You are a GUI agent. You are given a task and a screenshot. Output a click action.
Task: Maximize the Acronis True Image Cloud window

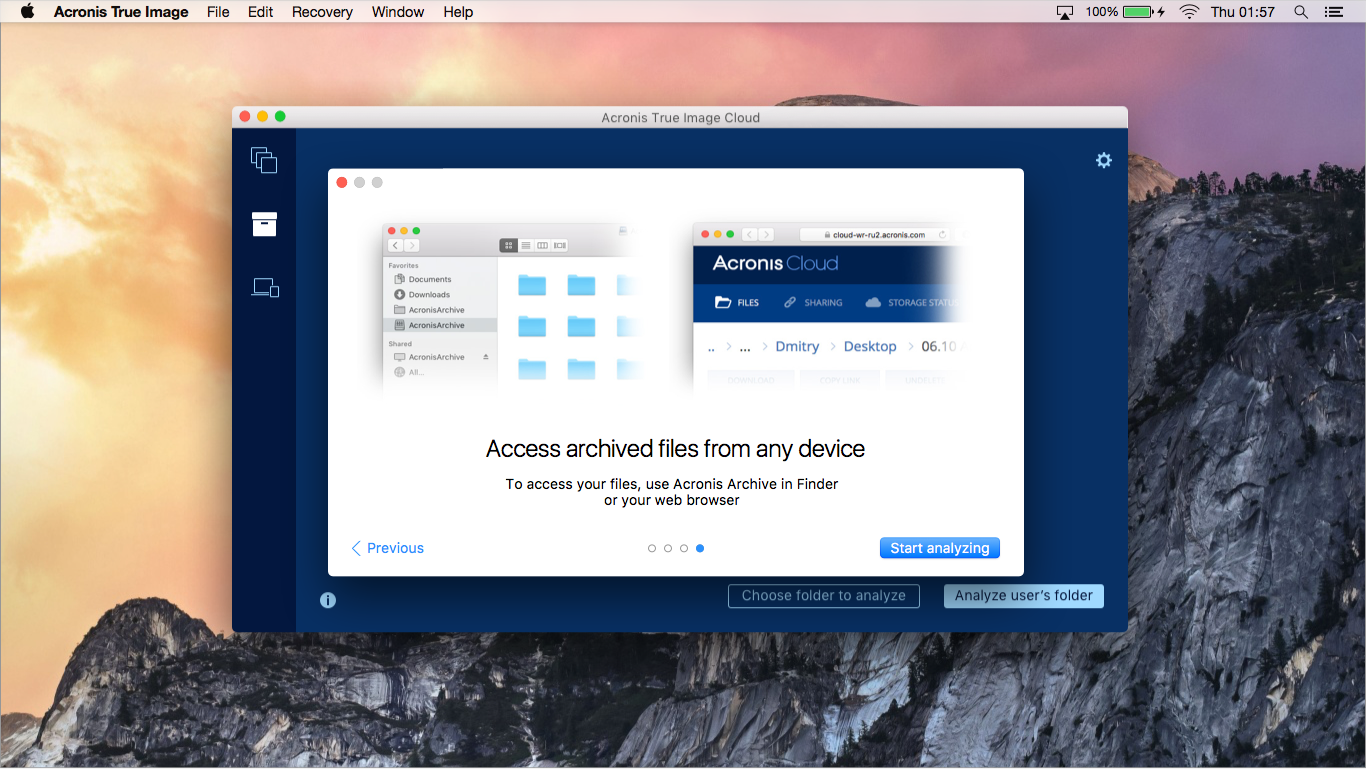click(280, 117)
